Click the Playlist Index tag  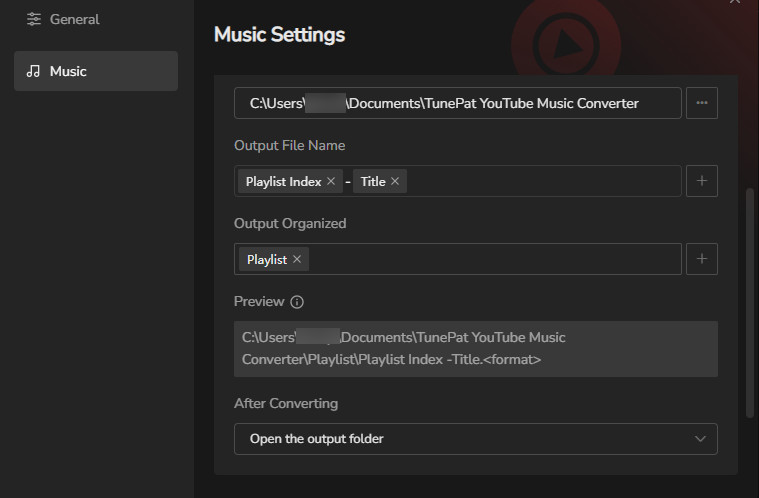pyautogui.click(x=290, y=181)
